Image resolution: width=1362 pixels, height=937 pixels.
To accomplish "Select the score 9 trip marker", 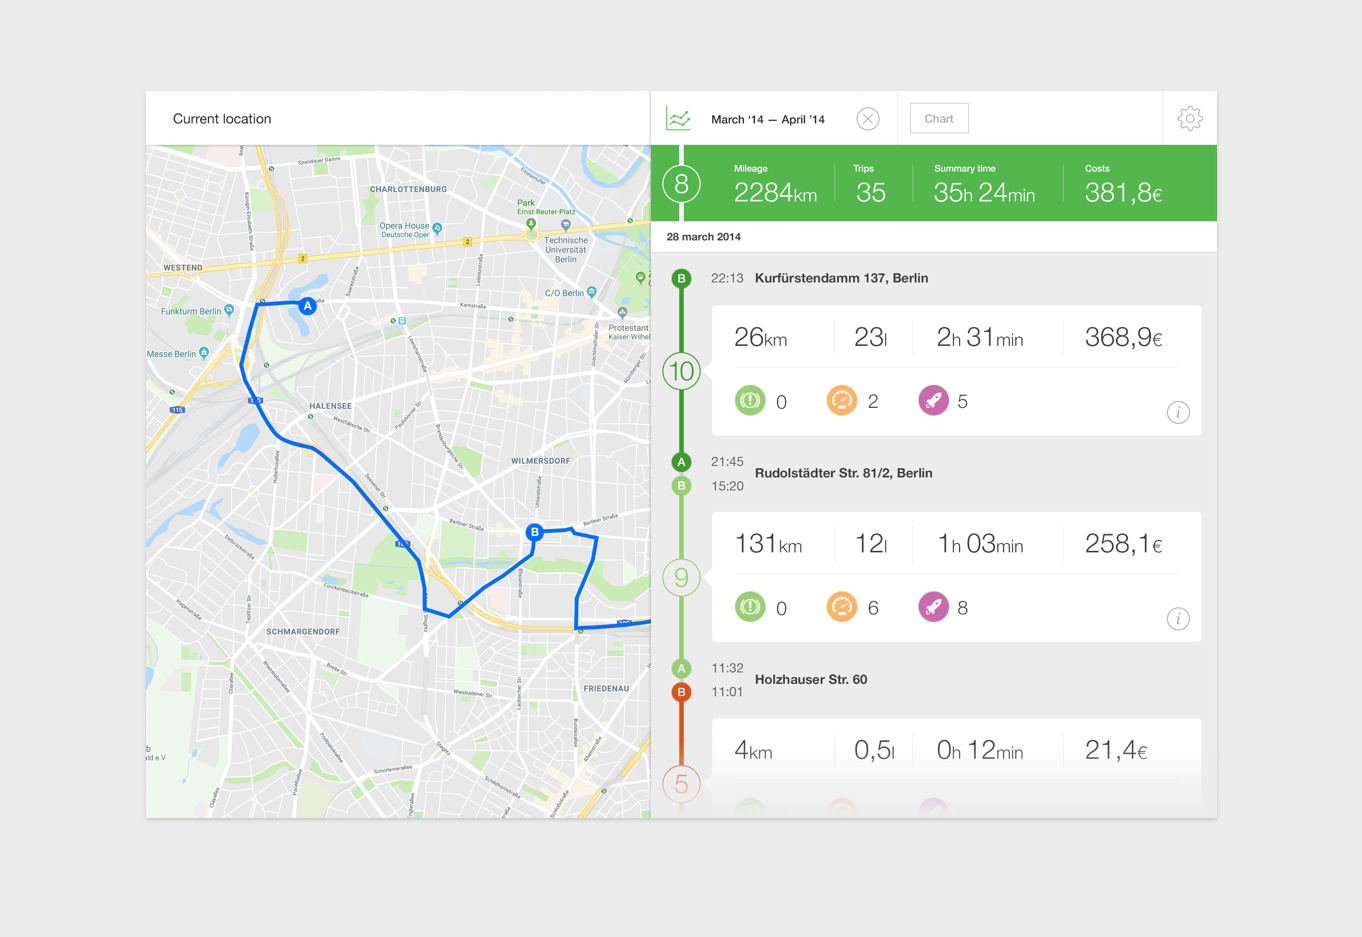I will (x=682, y=578).
